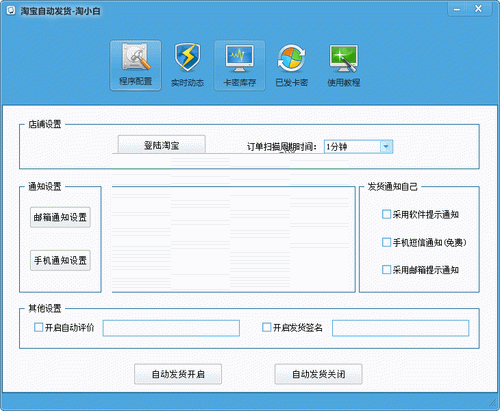Click 登陆淘宝 button
500x411 pixels.
point(162,145)
